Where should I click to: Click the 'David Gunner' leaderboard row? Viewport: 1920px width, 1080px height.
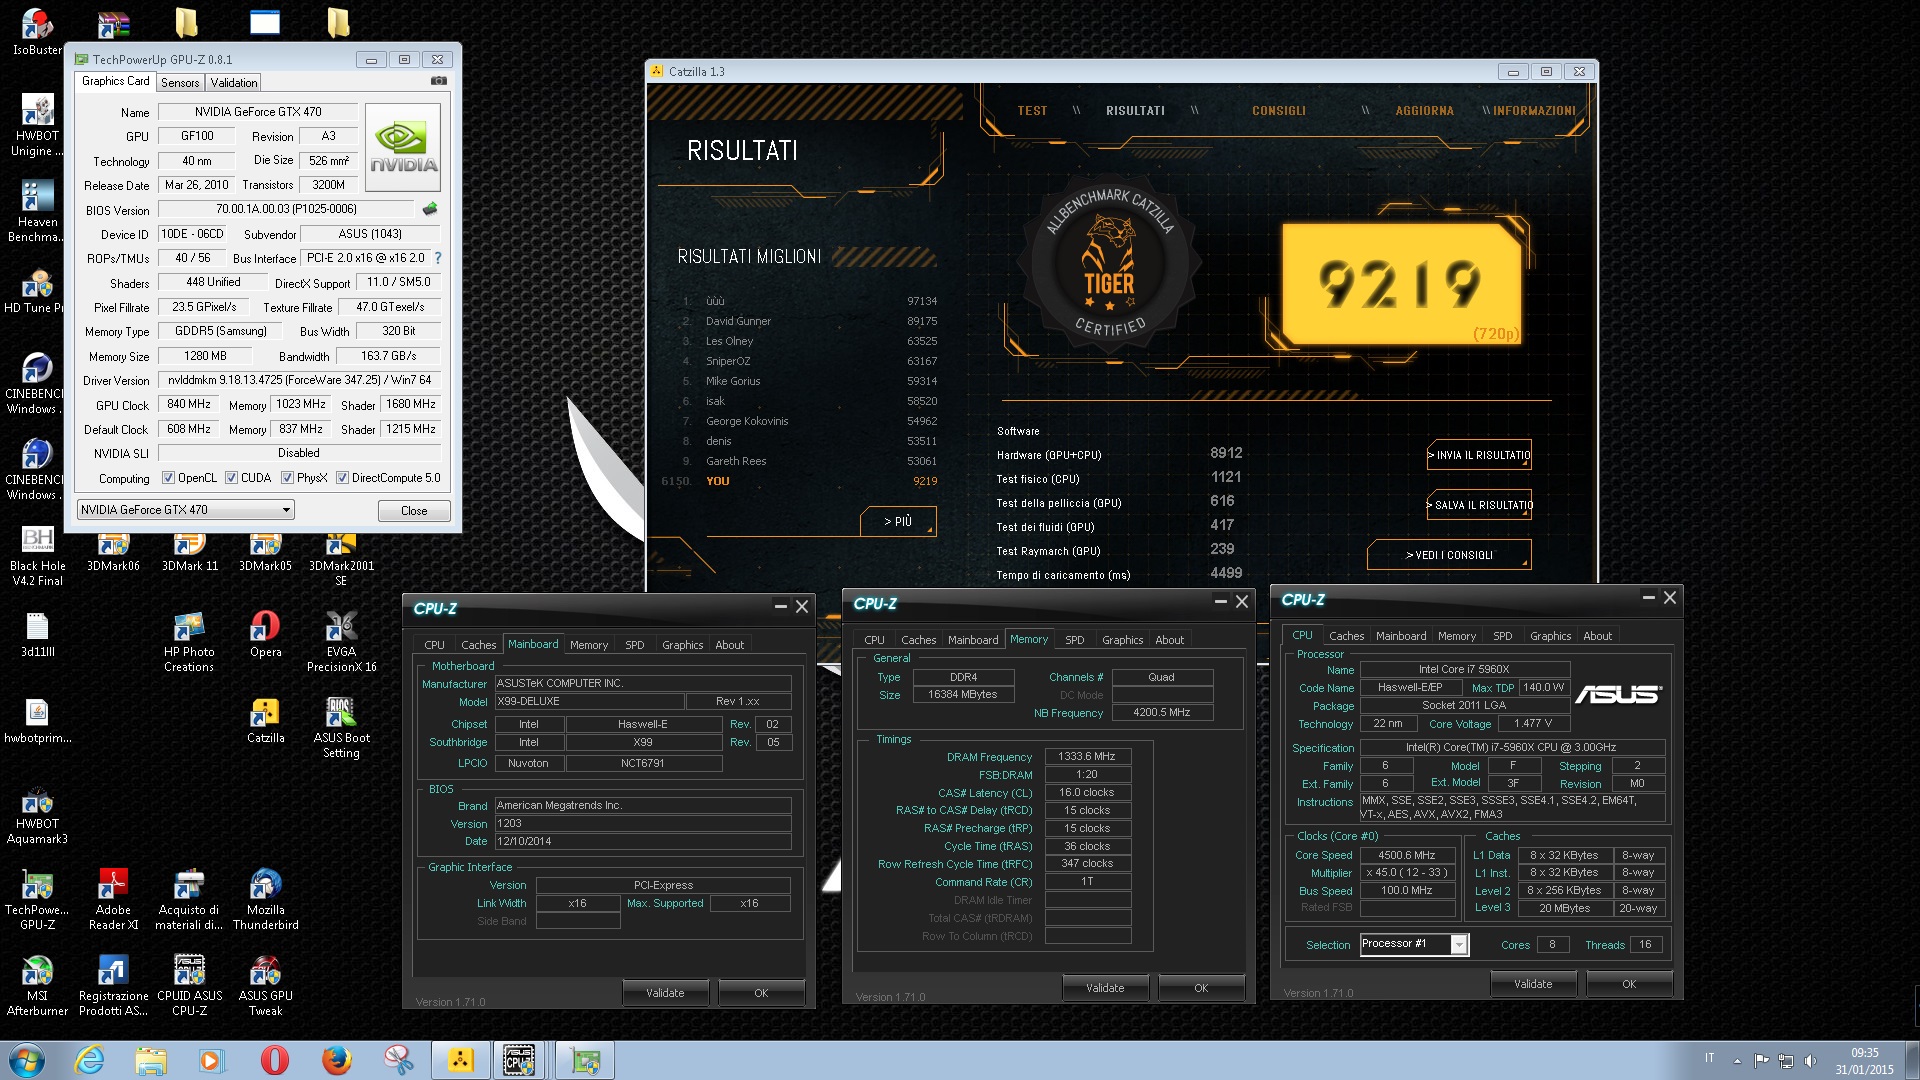(x=810, y=321)
